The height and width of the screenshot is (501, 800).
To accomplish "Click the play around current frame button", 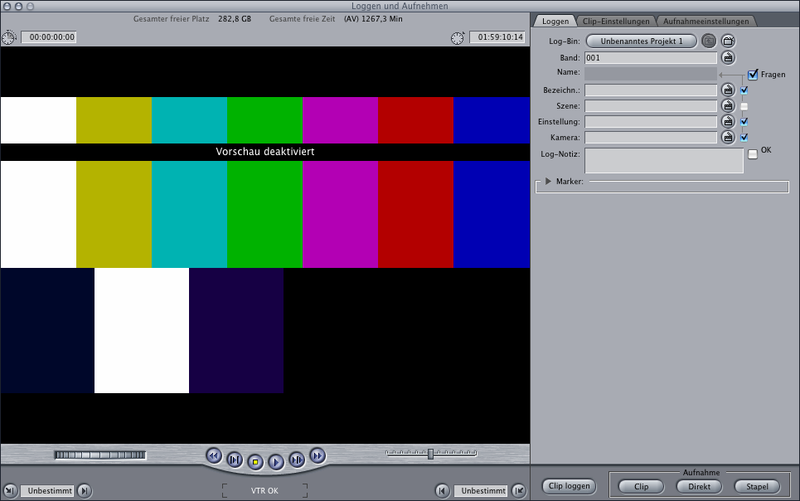I will click(x=297, y=460).
